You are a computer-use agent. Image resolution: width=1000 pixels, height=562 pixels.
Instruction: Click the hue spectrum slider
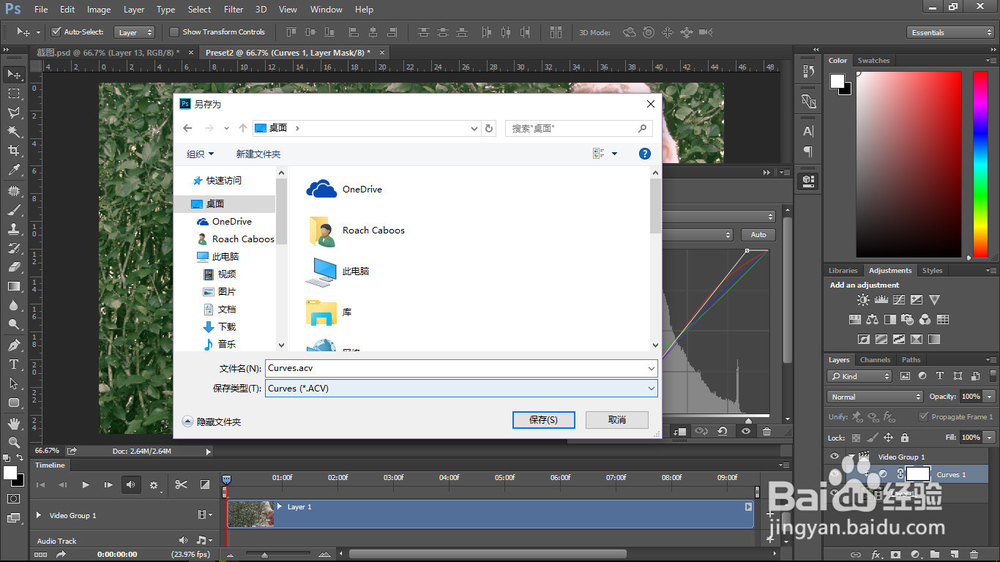980,164
